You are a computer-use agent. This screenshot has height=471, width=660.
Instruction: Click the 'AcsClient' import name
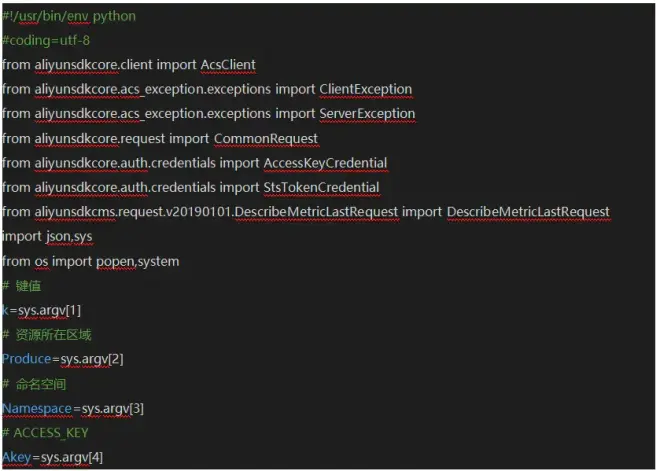(x=228, y=65)
